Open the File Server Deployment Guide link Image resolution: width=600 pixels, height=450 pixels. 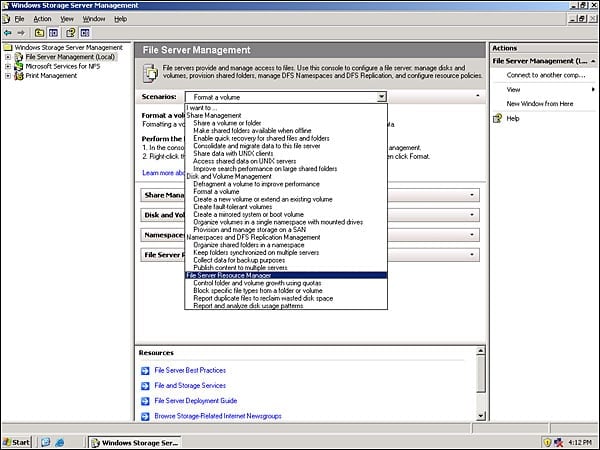tap(196, 401)
